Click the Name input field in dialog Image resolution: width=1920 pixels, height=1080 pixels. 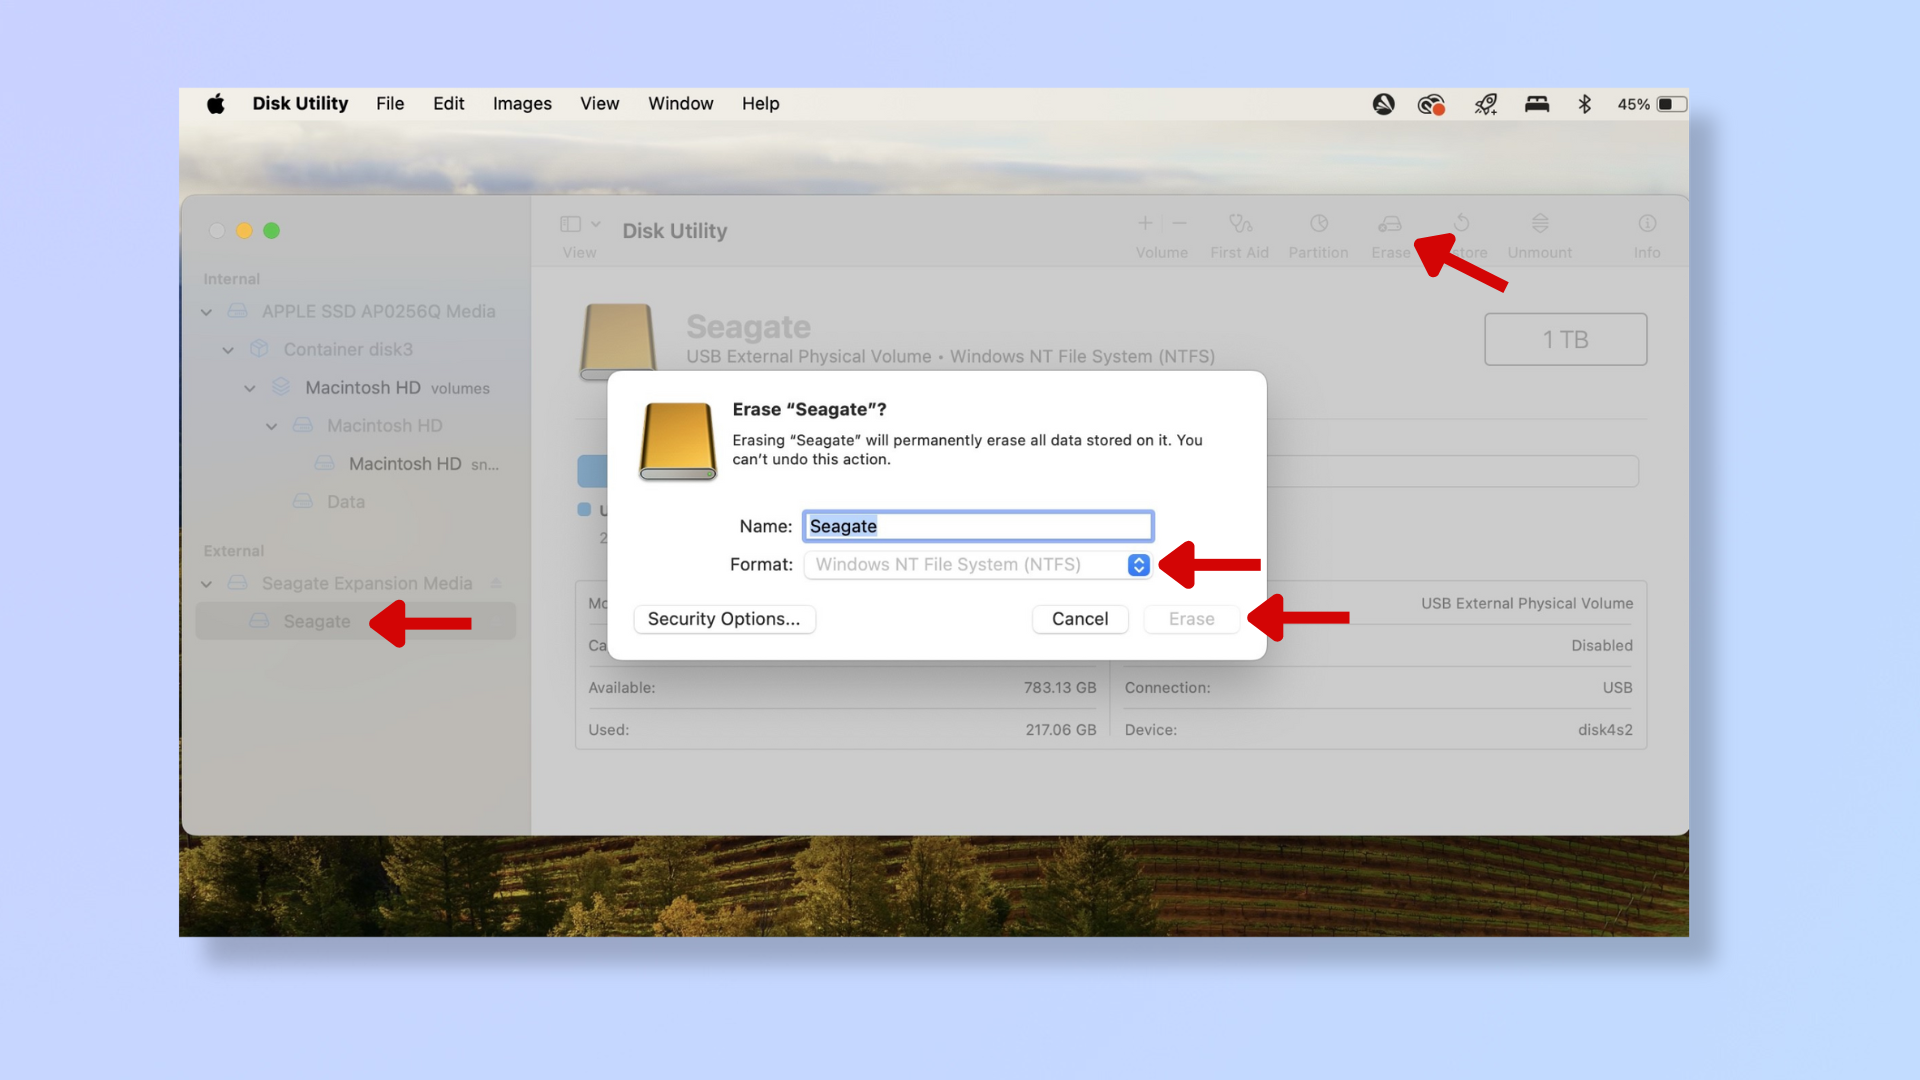977,525
